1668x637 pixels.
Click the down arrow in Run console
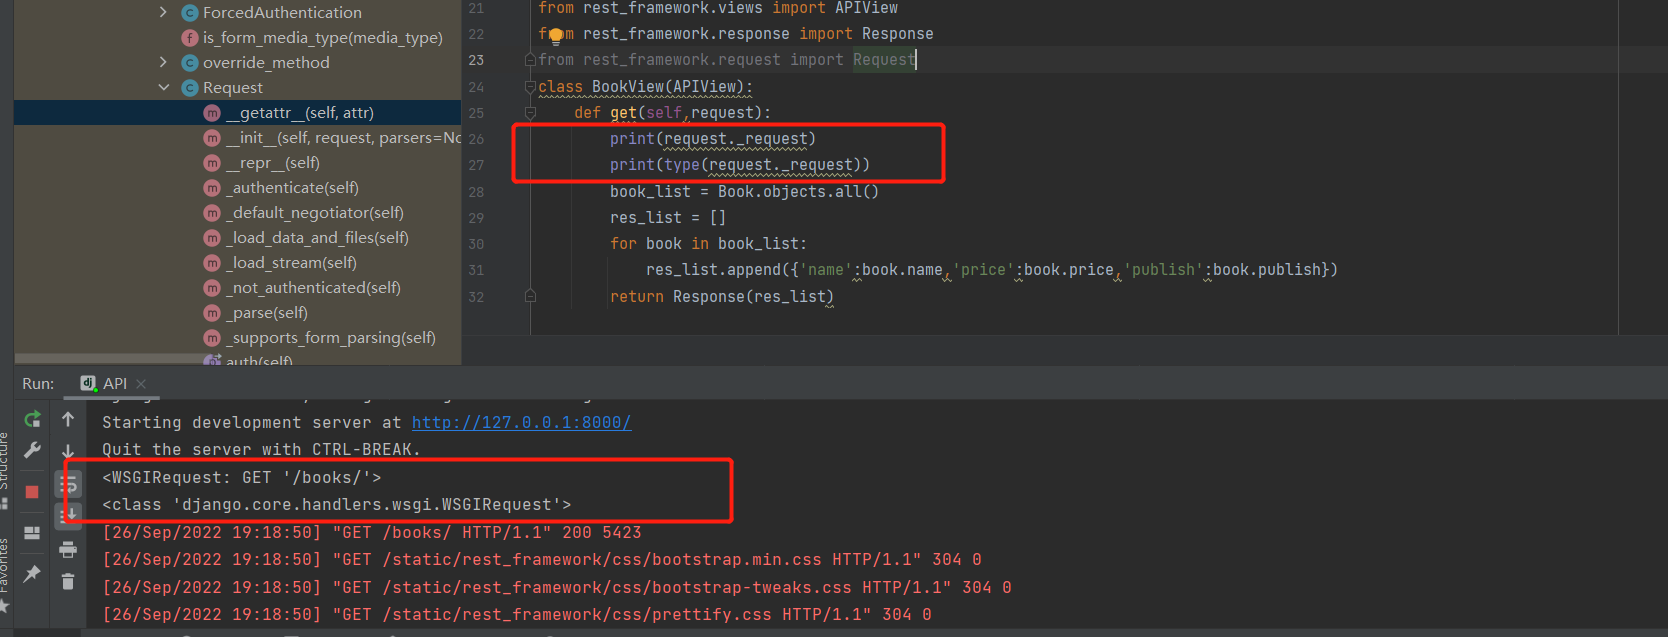coord(68,452)
